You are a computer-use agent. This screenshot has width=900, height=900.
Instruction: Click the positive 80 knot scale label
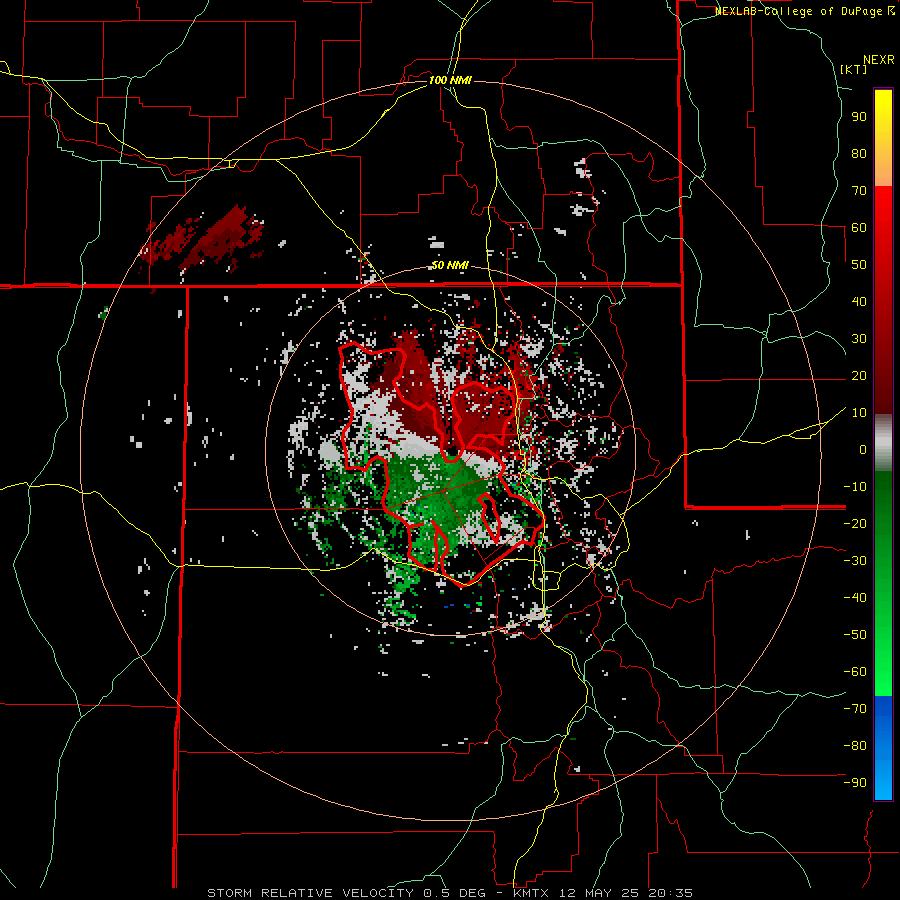coord(859,153)
